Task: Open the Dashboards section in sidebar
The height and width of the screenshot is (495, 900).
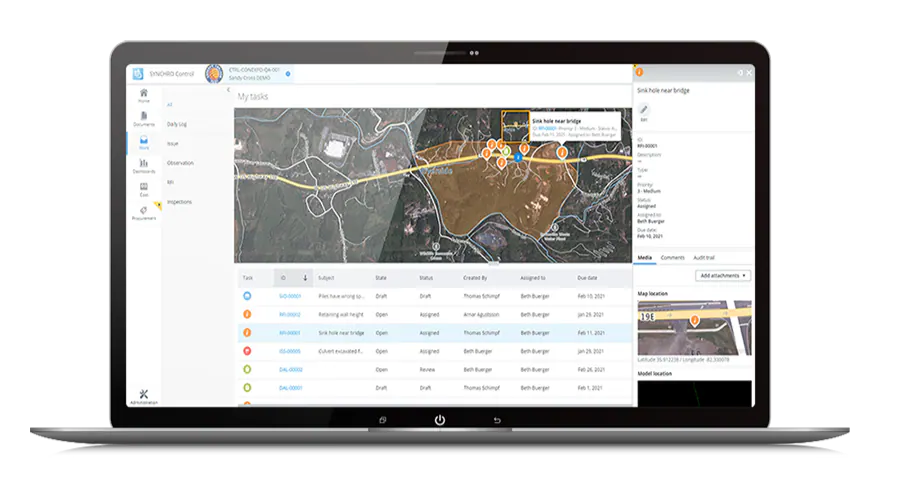Action: tap(143, 166)
